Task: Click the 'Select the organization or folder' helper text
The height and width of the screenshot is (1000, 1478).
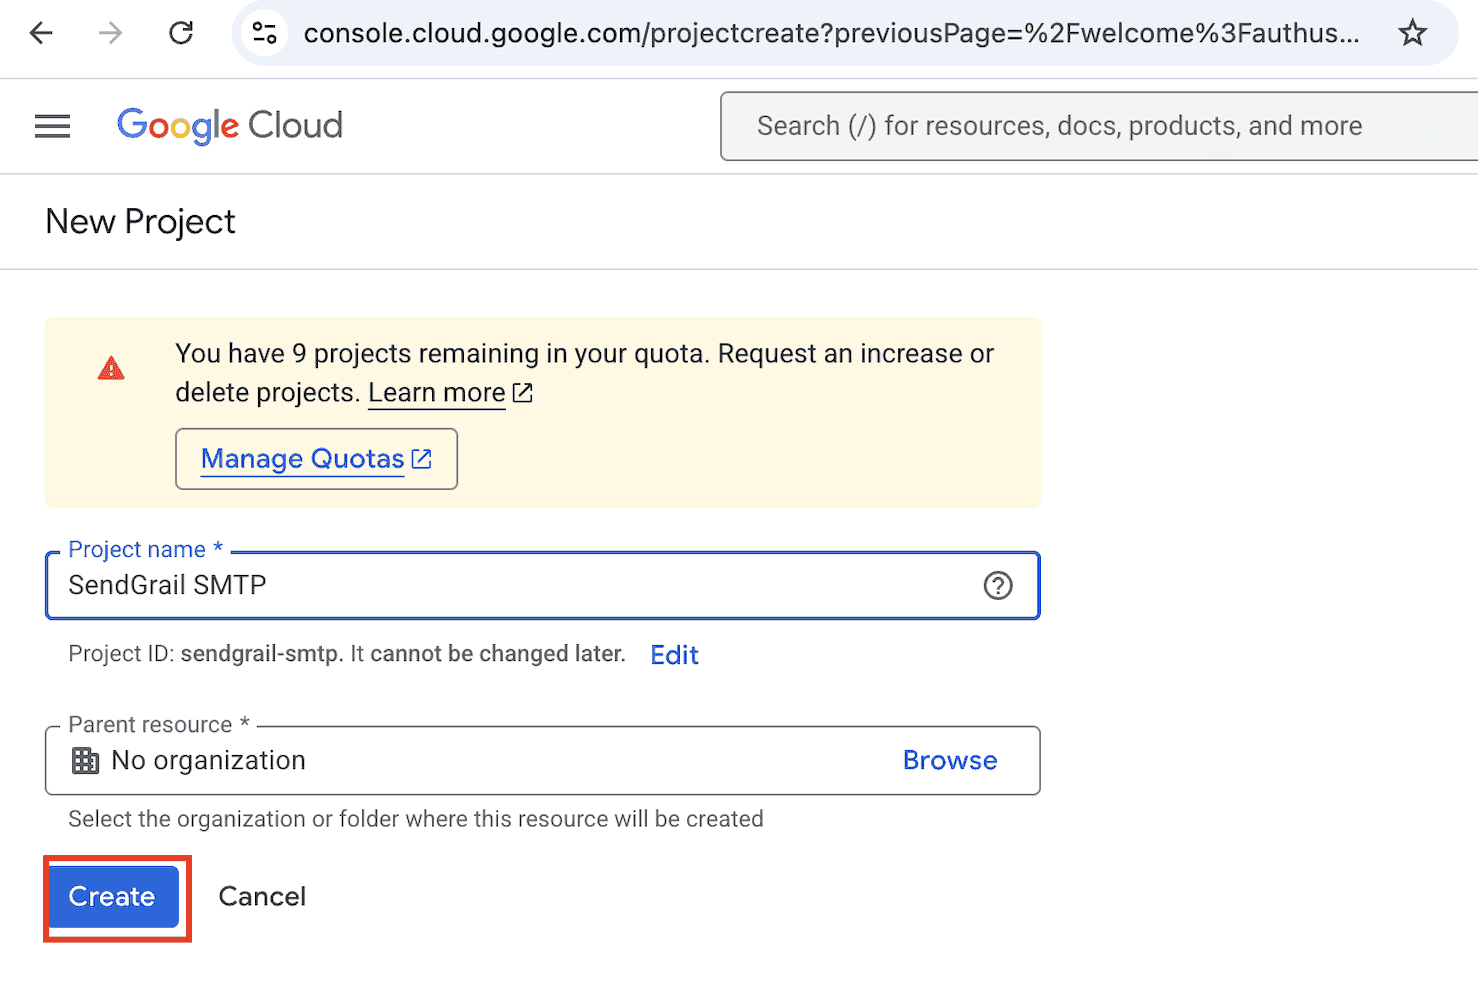Action: click(x=416, y=819)
